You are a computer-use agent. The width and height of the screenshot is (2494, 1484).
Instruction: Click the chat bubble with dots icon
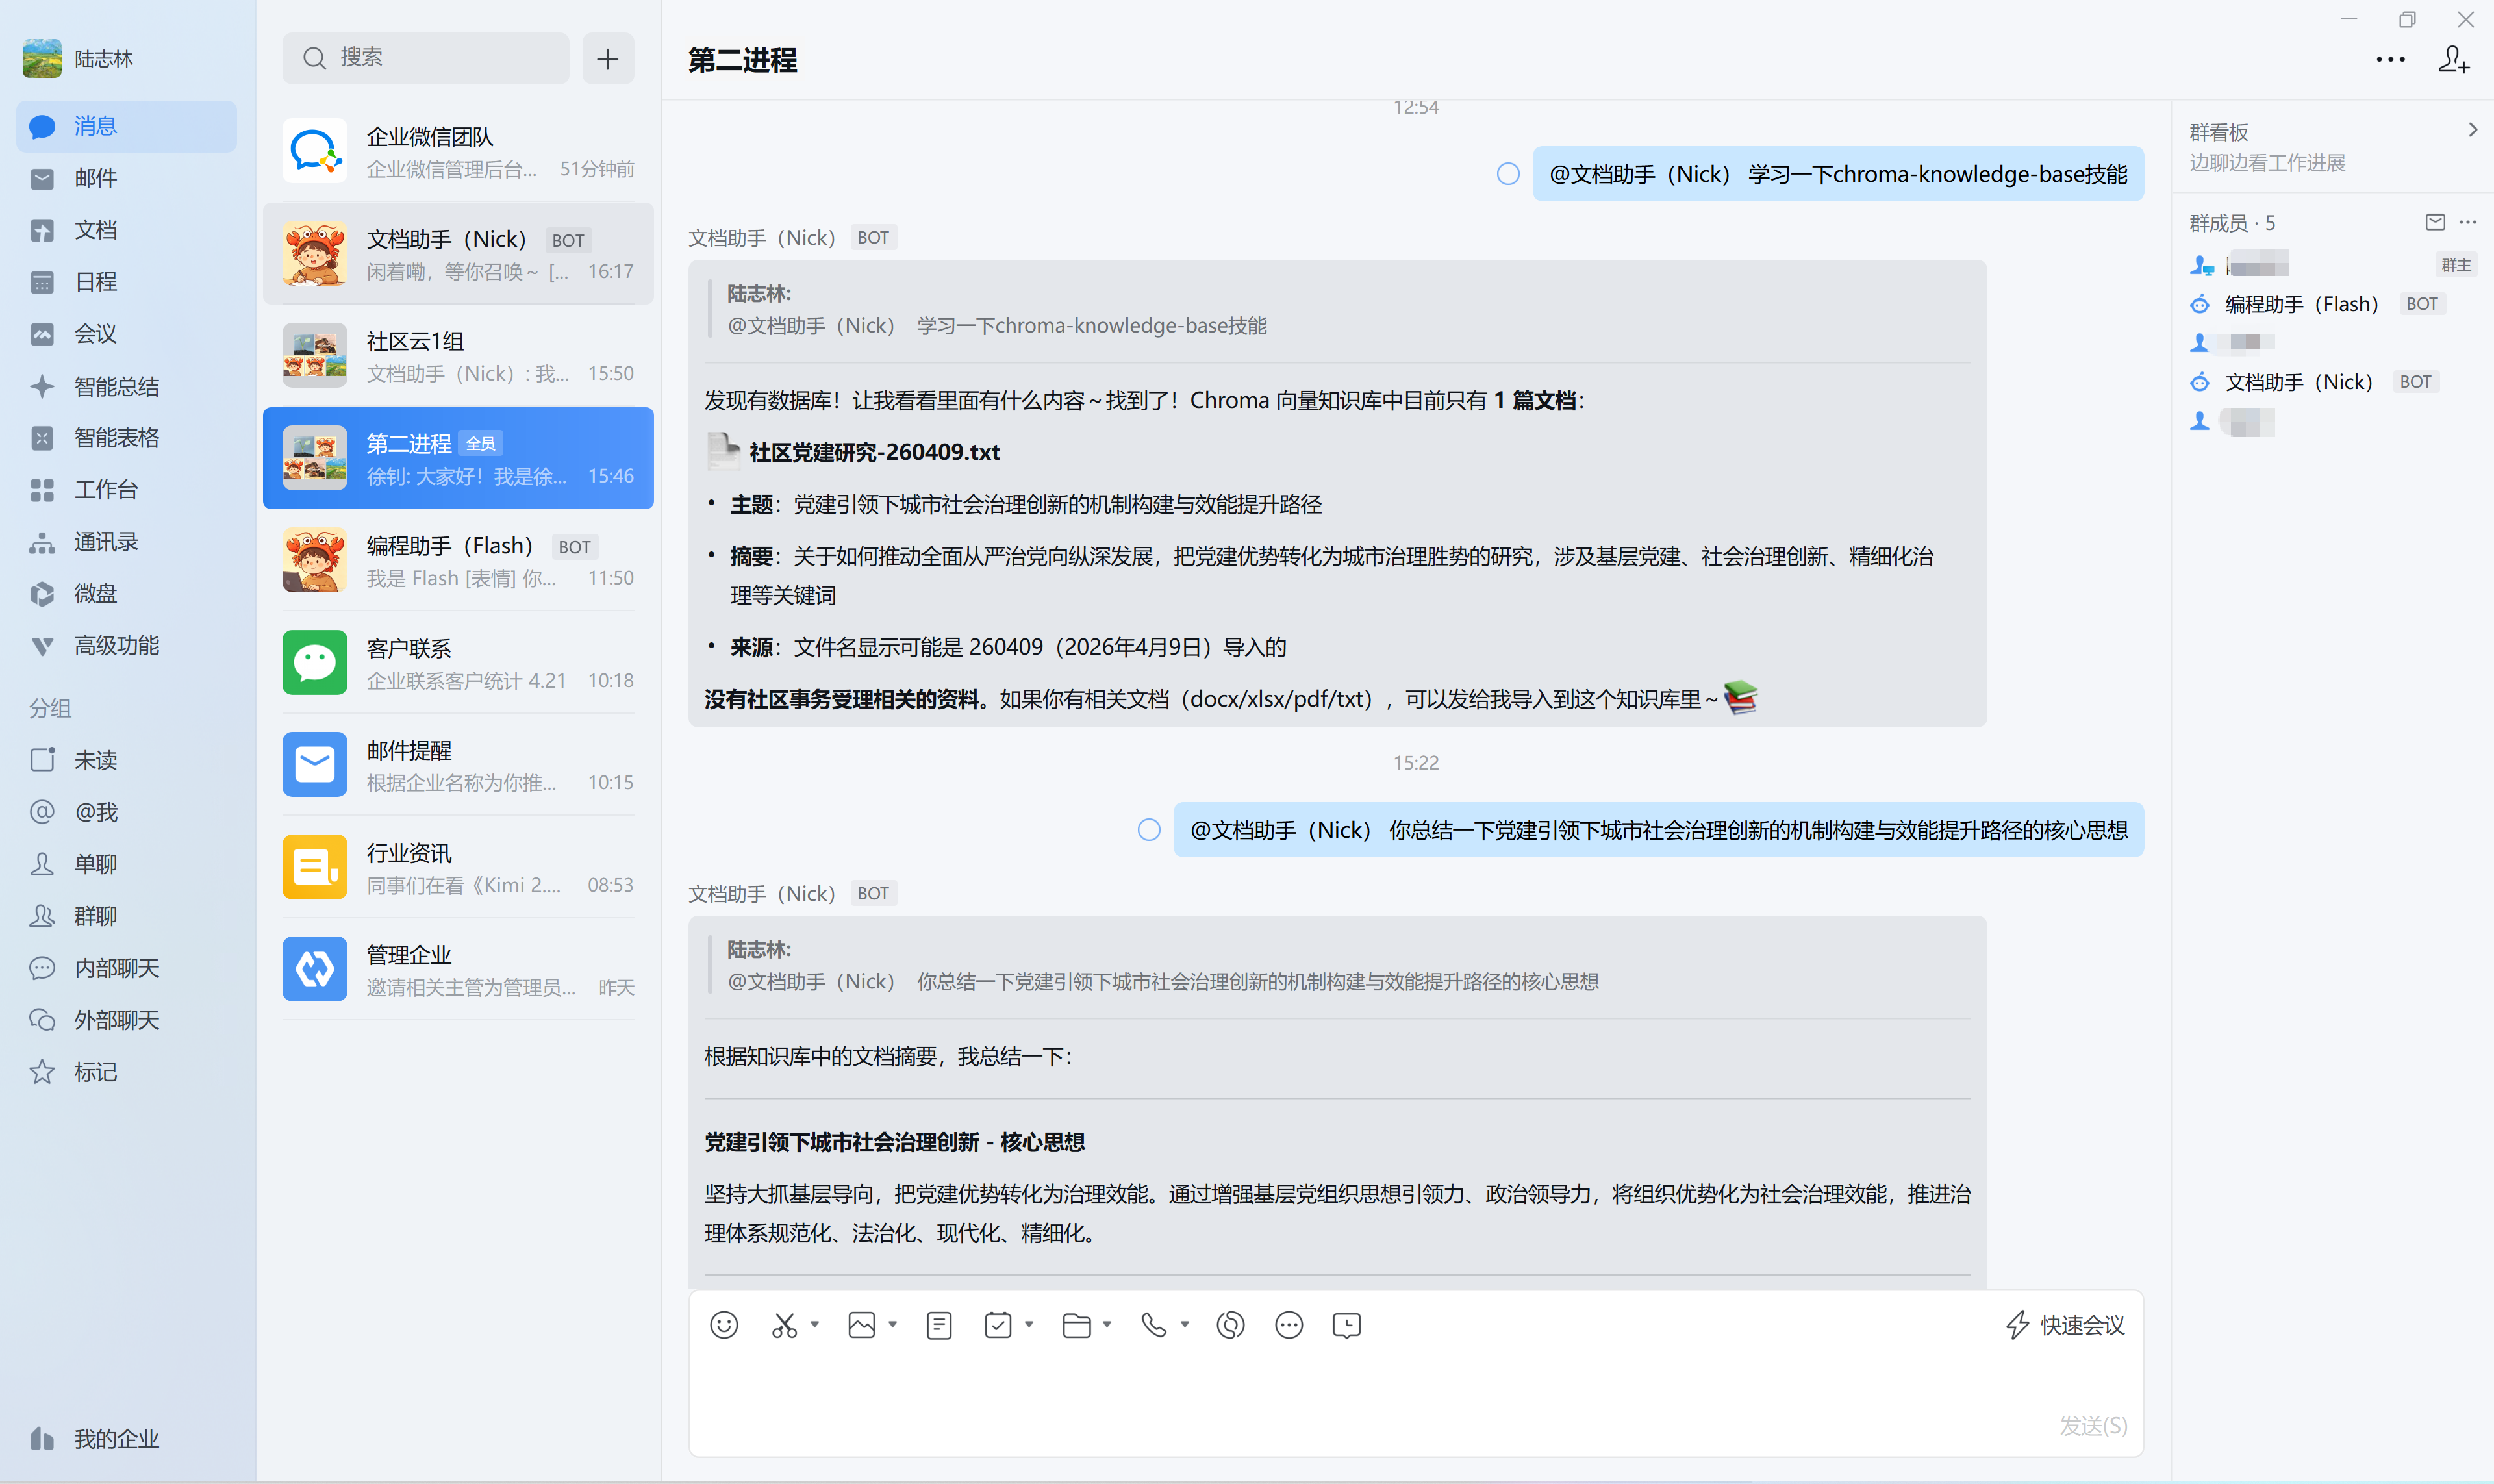pyautogui.click(x=1289, y=1325)
